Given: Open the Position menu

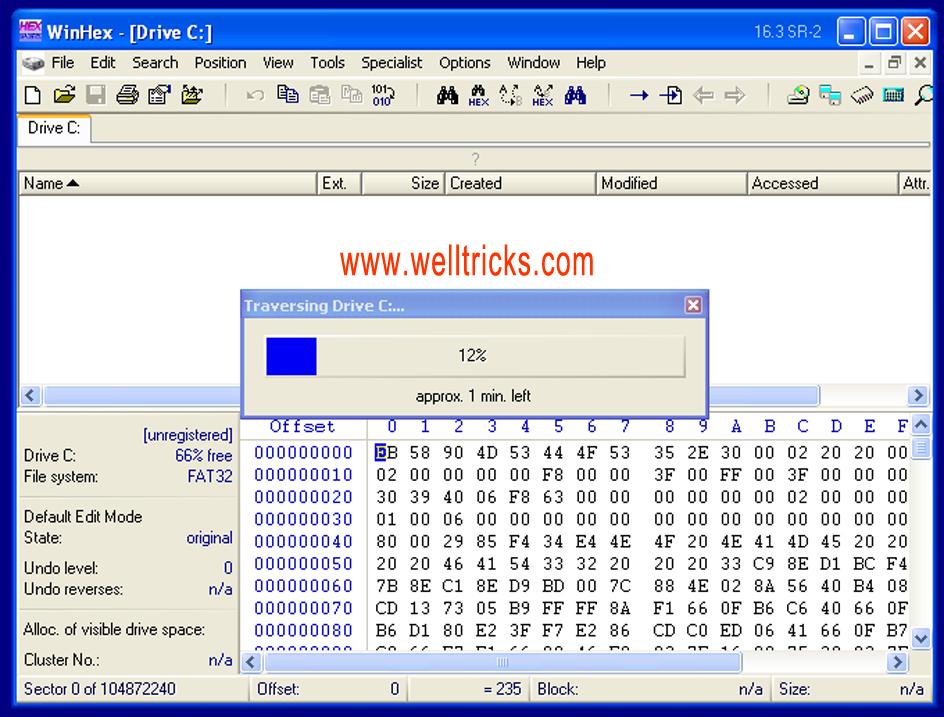Looking at the screenshot, I should (x=220, y=63).
